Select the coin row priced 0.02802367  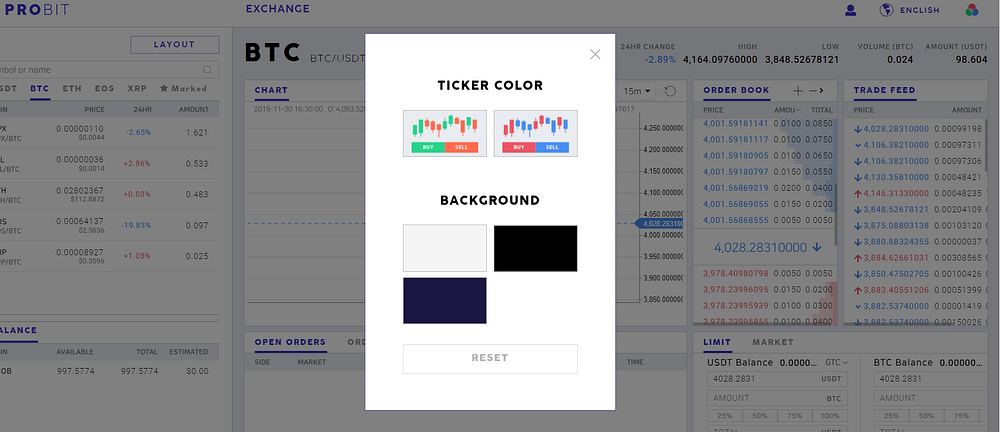[109, 195]
